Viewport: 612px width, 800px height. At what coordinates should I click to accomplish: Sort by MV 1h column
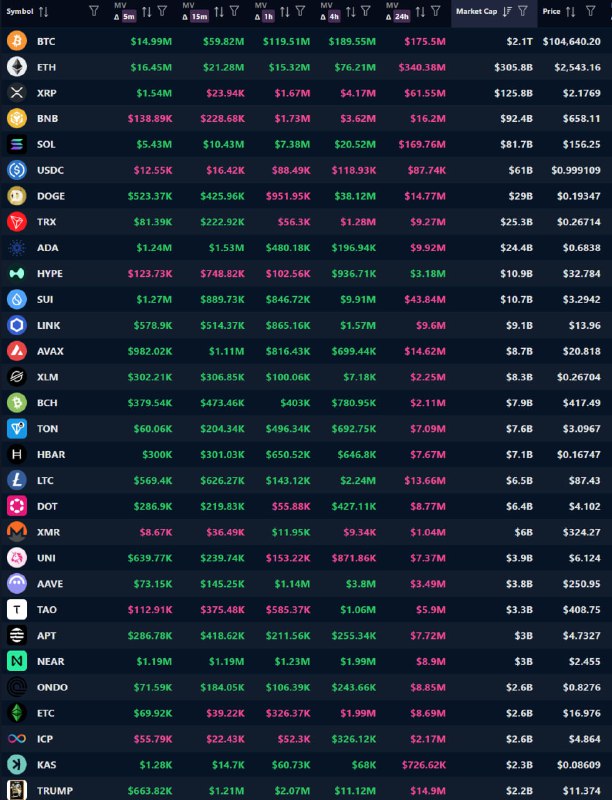pos(285,12)
